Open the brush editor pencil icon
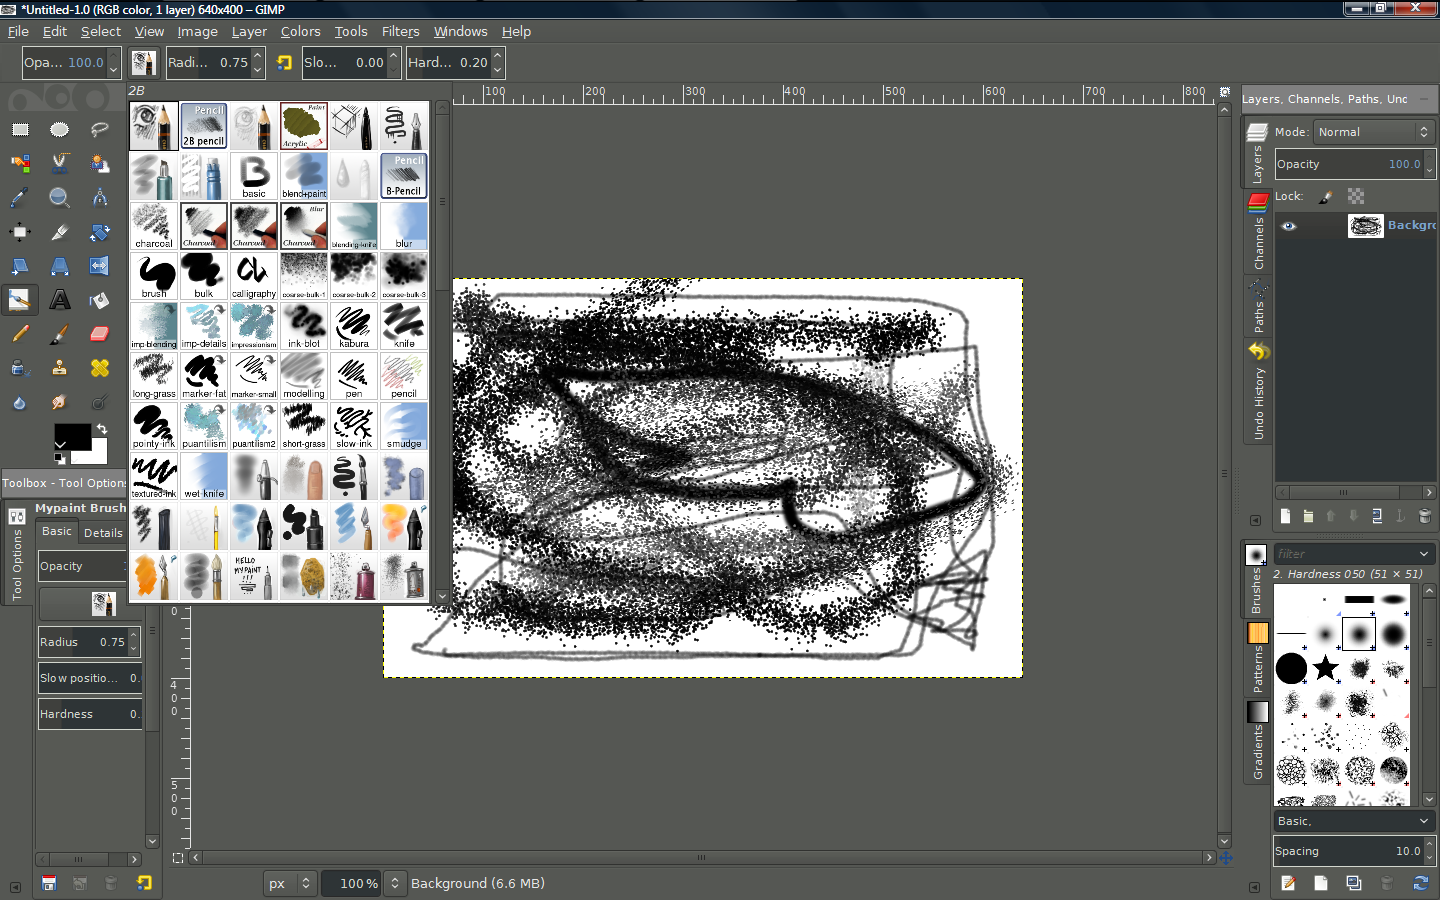Viewport: 1440px width, 900px height. [x=1288, y=883]
